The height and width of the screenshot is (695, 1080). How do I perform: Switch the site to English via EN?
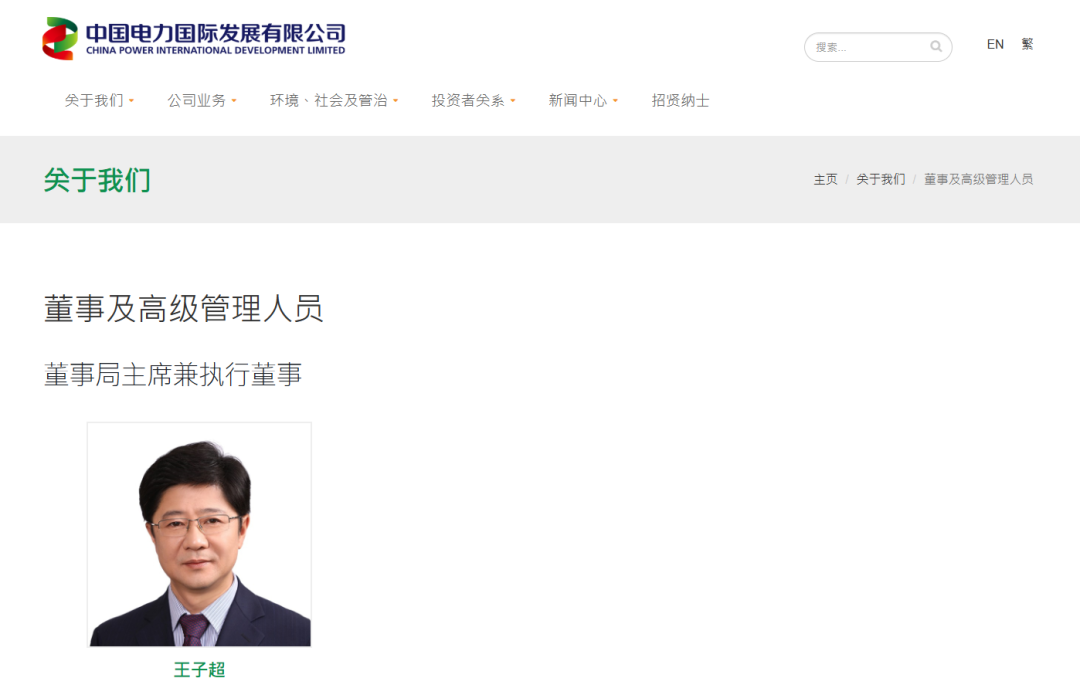(x=995, y=44)
